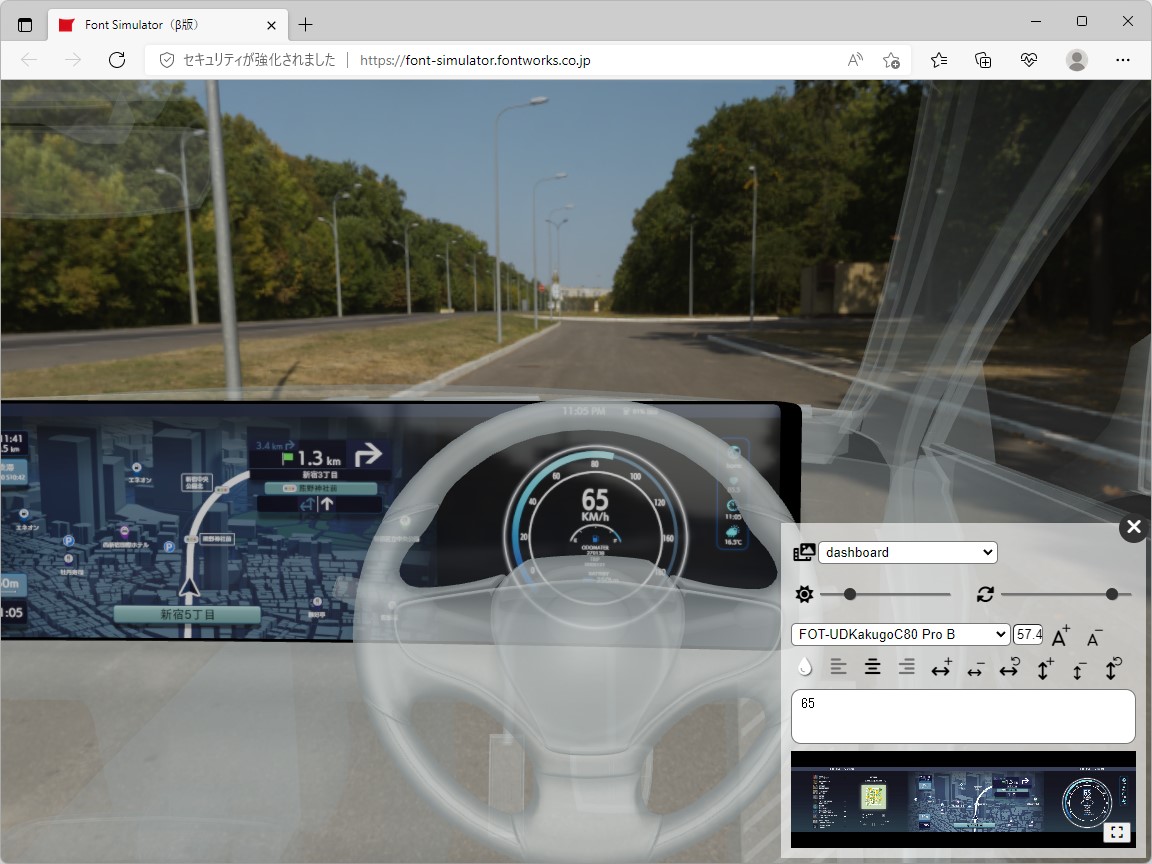The width and height of the screenshot is (1152, 864).
Task: Click the text area containing 65
Action: tap(963, 716)
